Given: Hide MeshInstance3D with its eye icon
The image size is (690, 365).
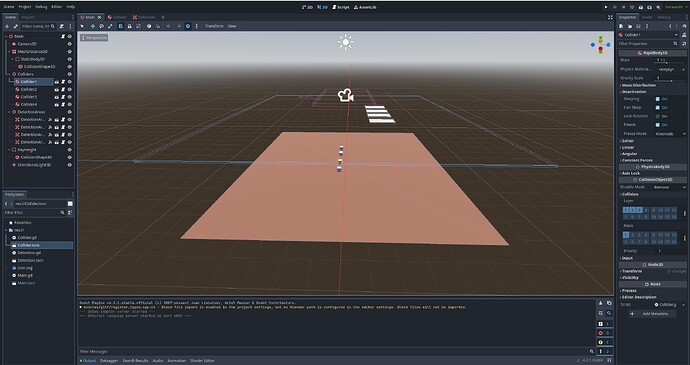Looking at the screenshot, I should point(70,52).
